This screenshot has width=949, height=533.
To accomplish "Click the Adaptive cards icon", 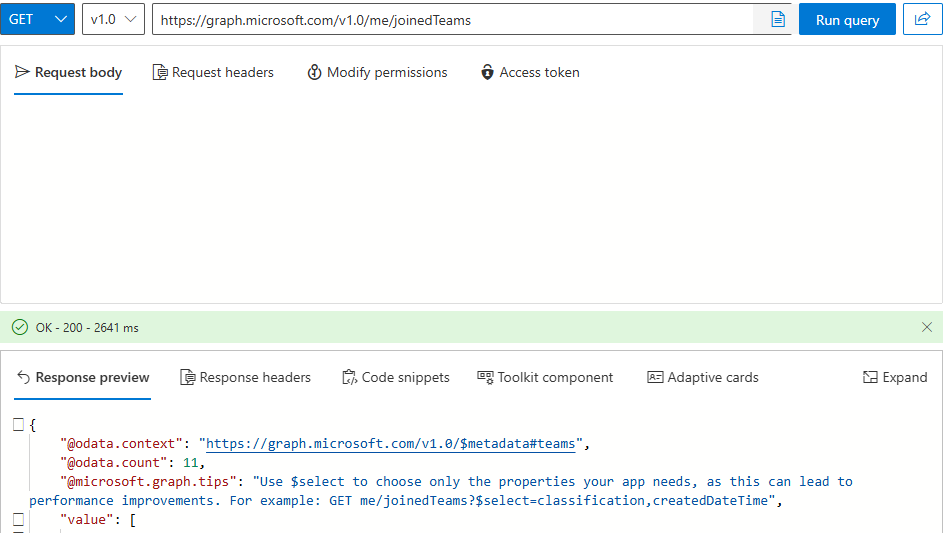I will tap(655, 378).
